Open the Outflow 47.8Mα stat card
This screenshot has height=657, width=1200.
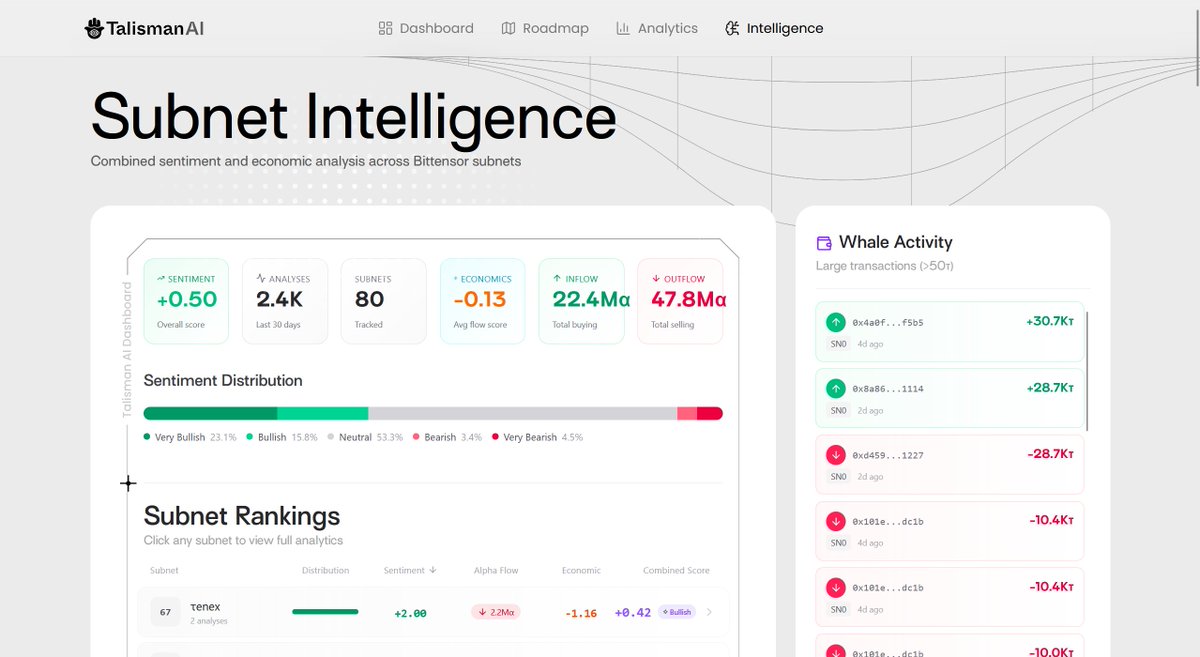pyautogui.click(x=680, y=301)
